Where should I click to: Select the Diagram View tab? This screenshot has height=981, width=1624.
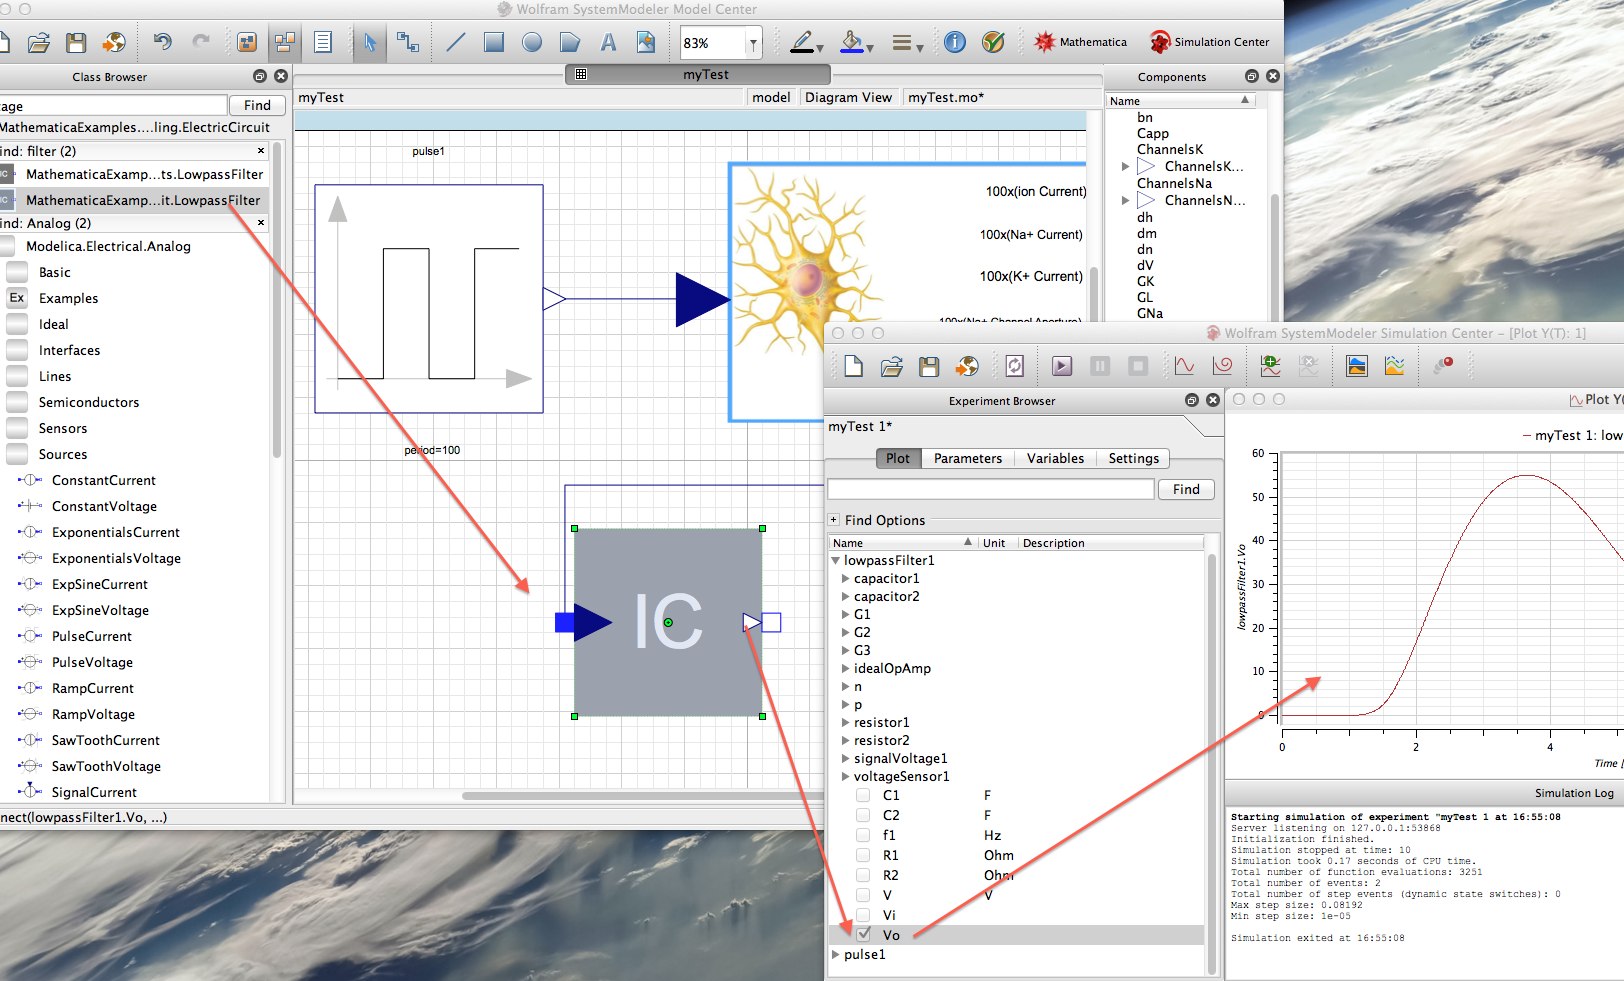[848, 97]
